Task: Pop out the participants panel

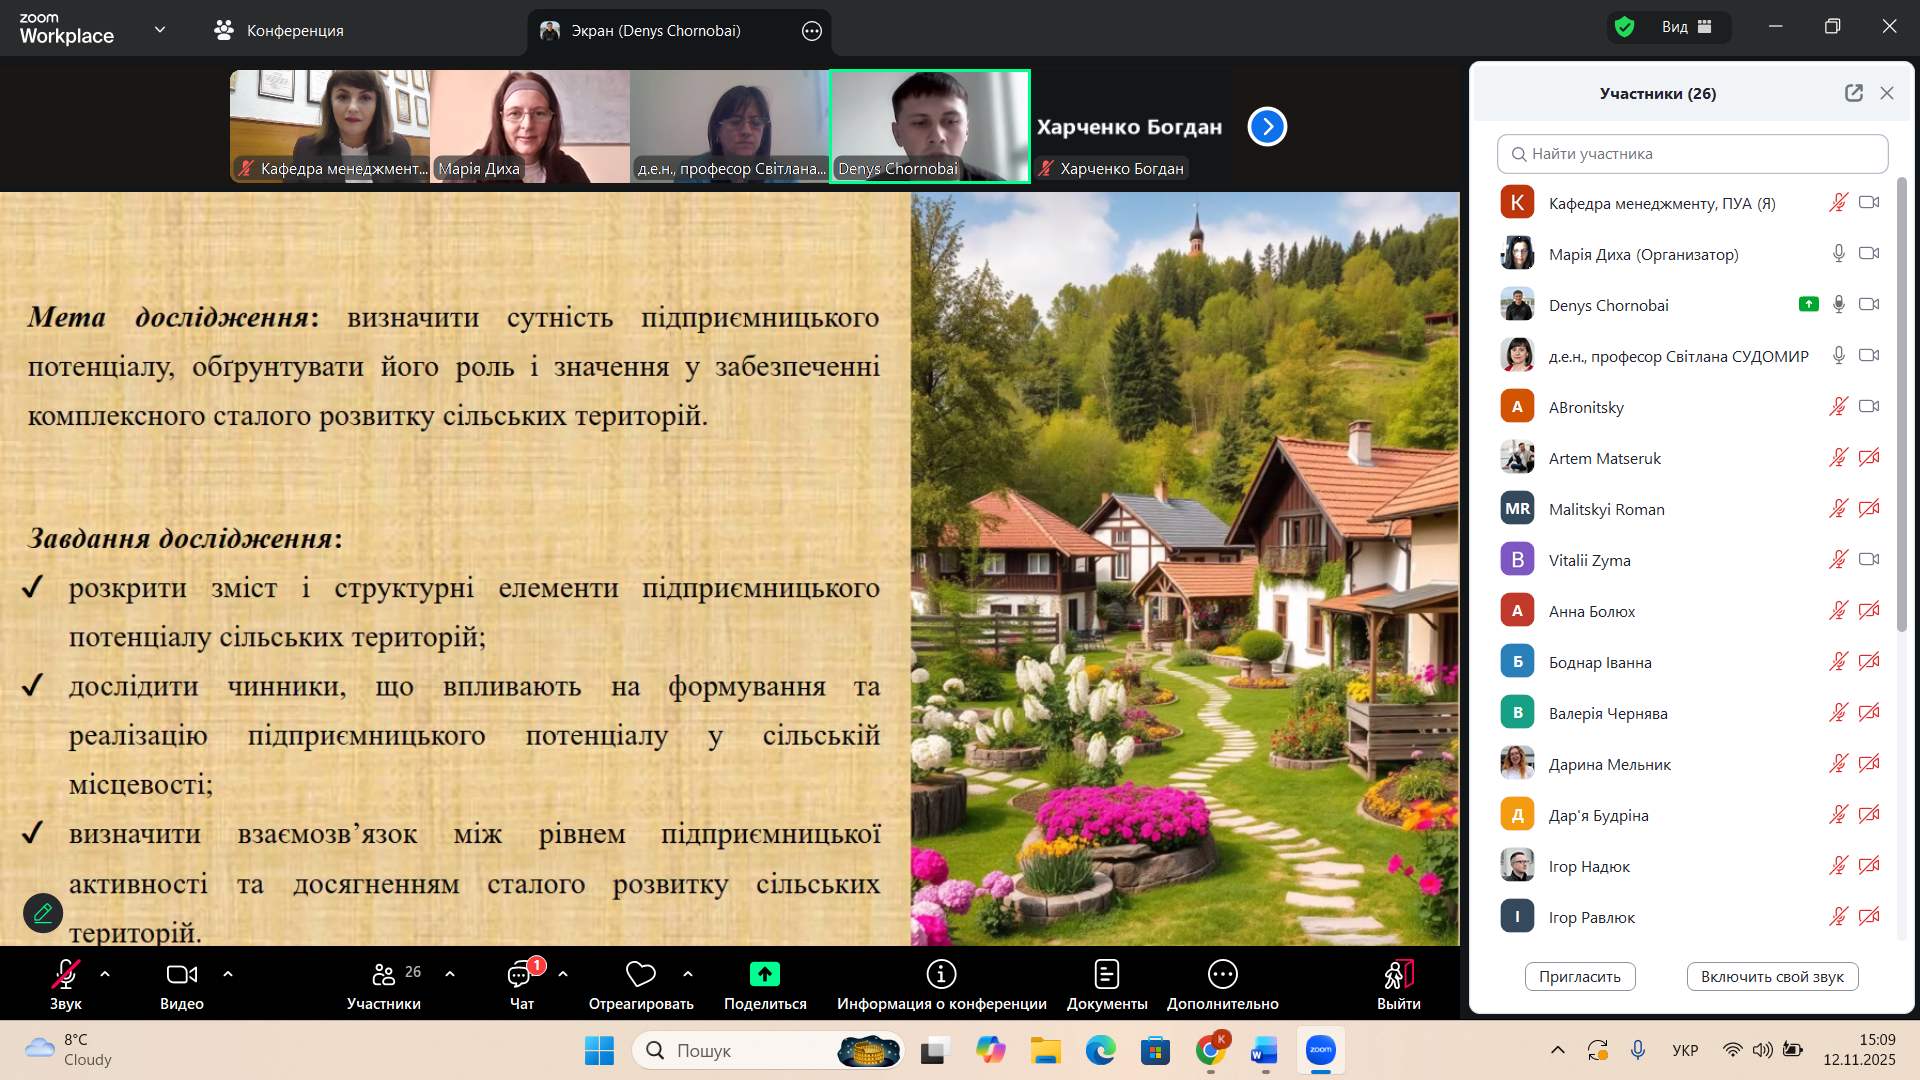Action: tap(1853, 93)
